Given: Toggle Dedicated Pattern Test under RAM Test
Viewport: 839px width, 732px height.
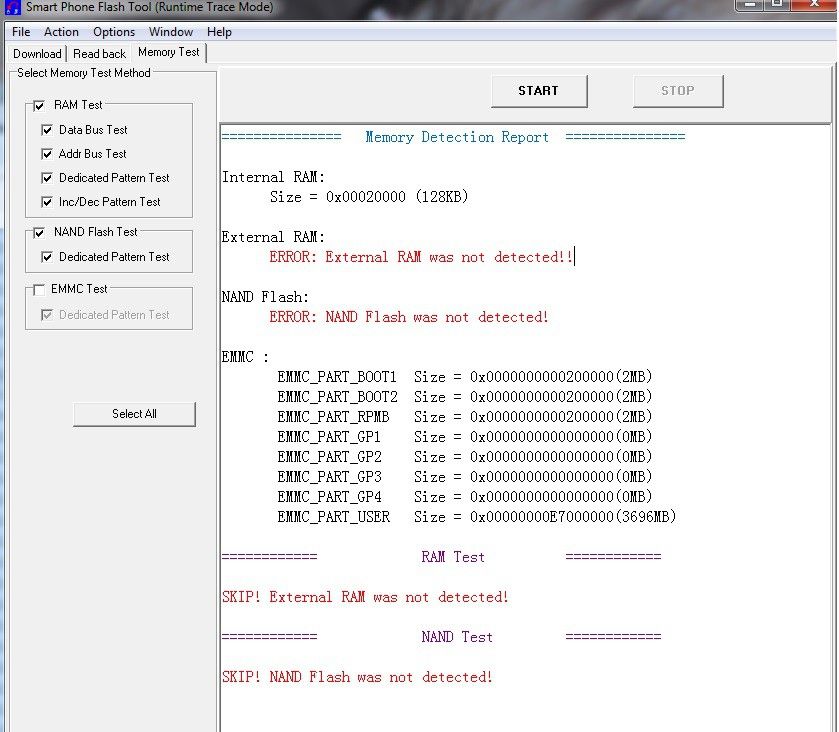Looking at the screenshot, I should pyautogui.click(x=47, y=178).
